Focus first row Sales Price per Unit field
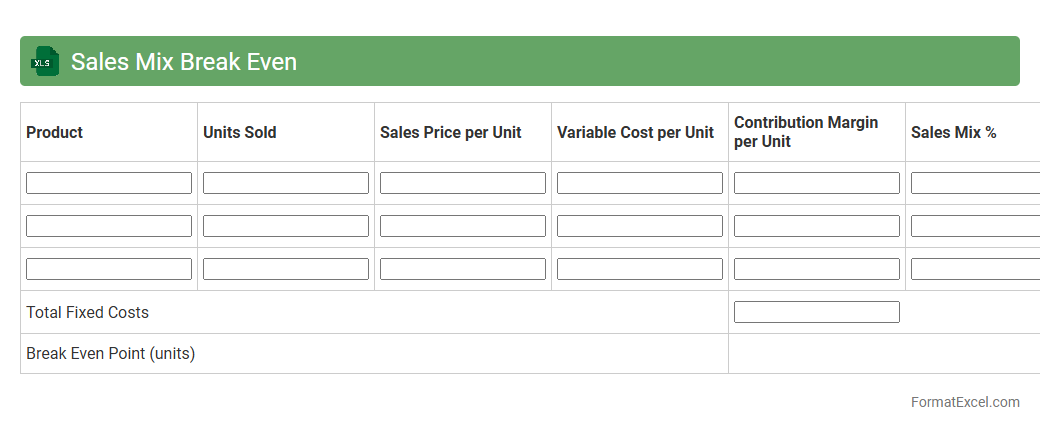1040x431 pixels. (x=463, y=183)
